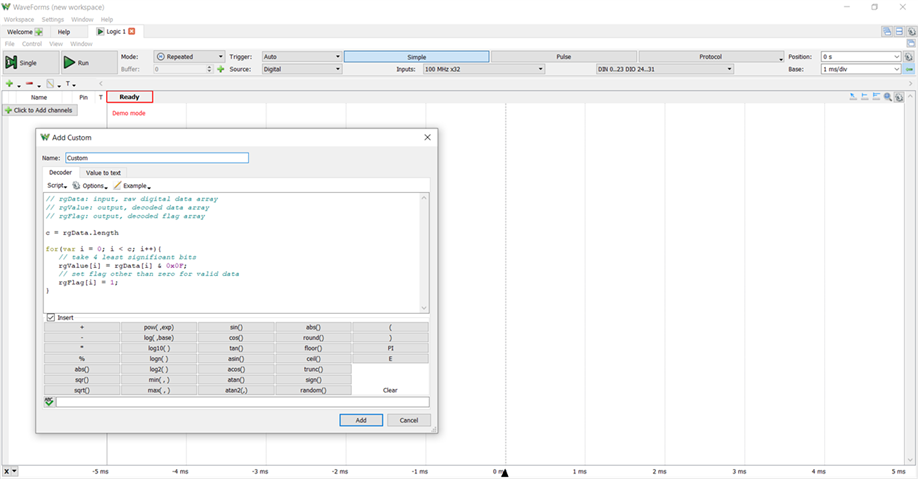
Task: Click the gear icon next to the Position field
Action: 909,57
